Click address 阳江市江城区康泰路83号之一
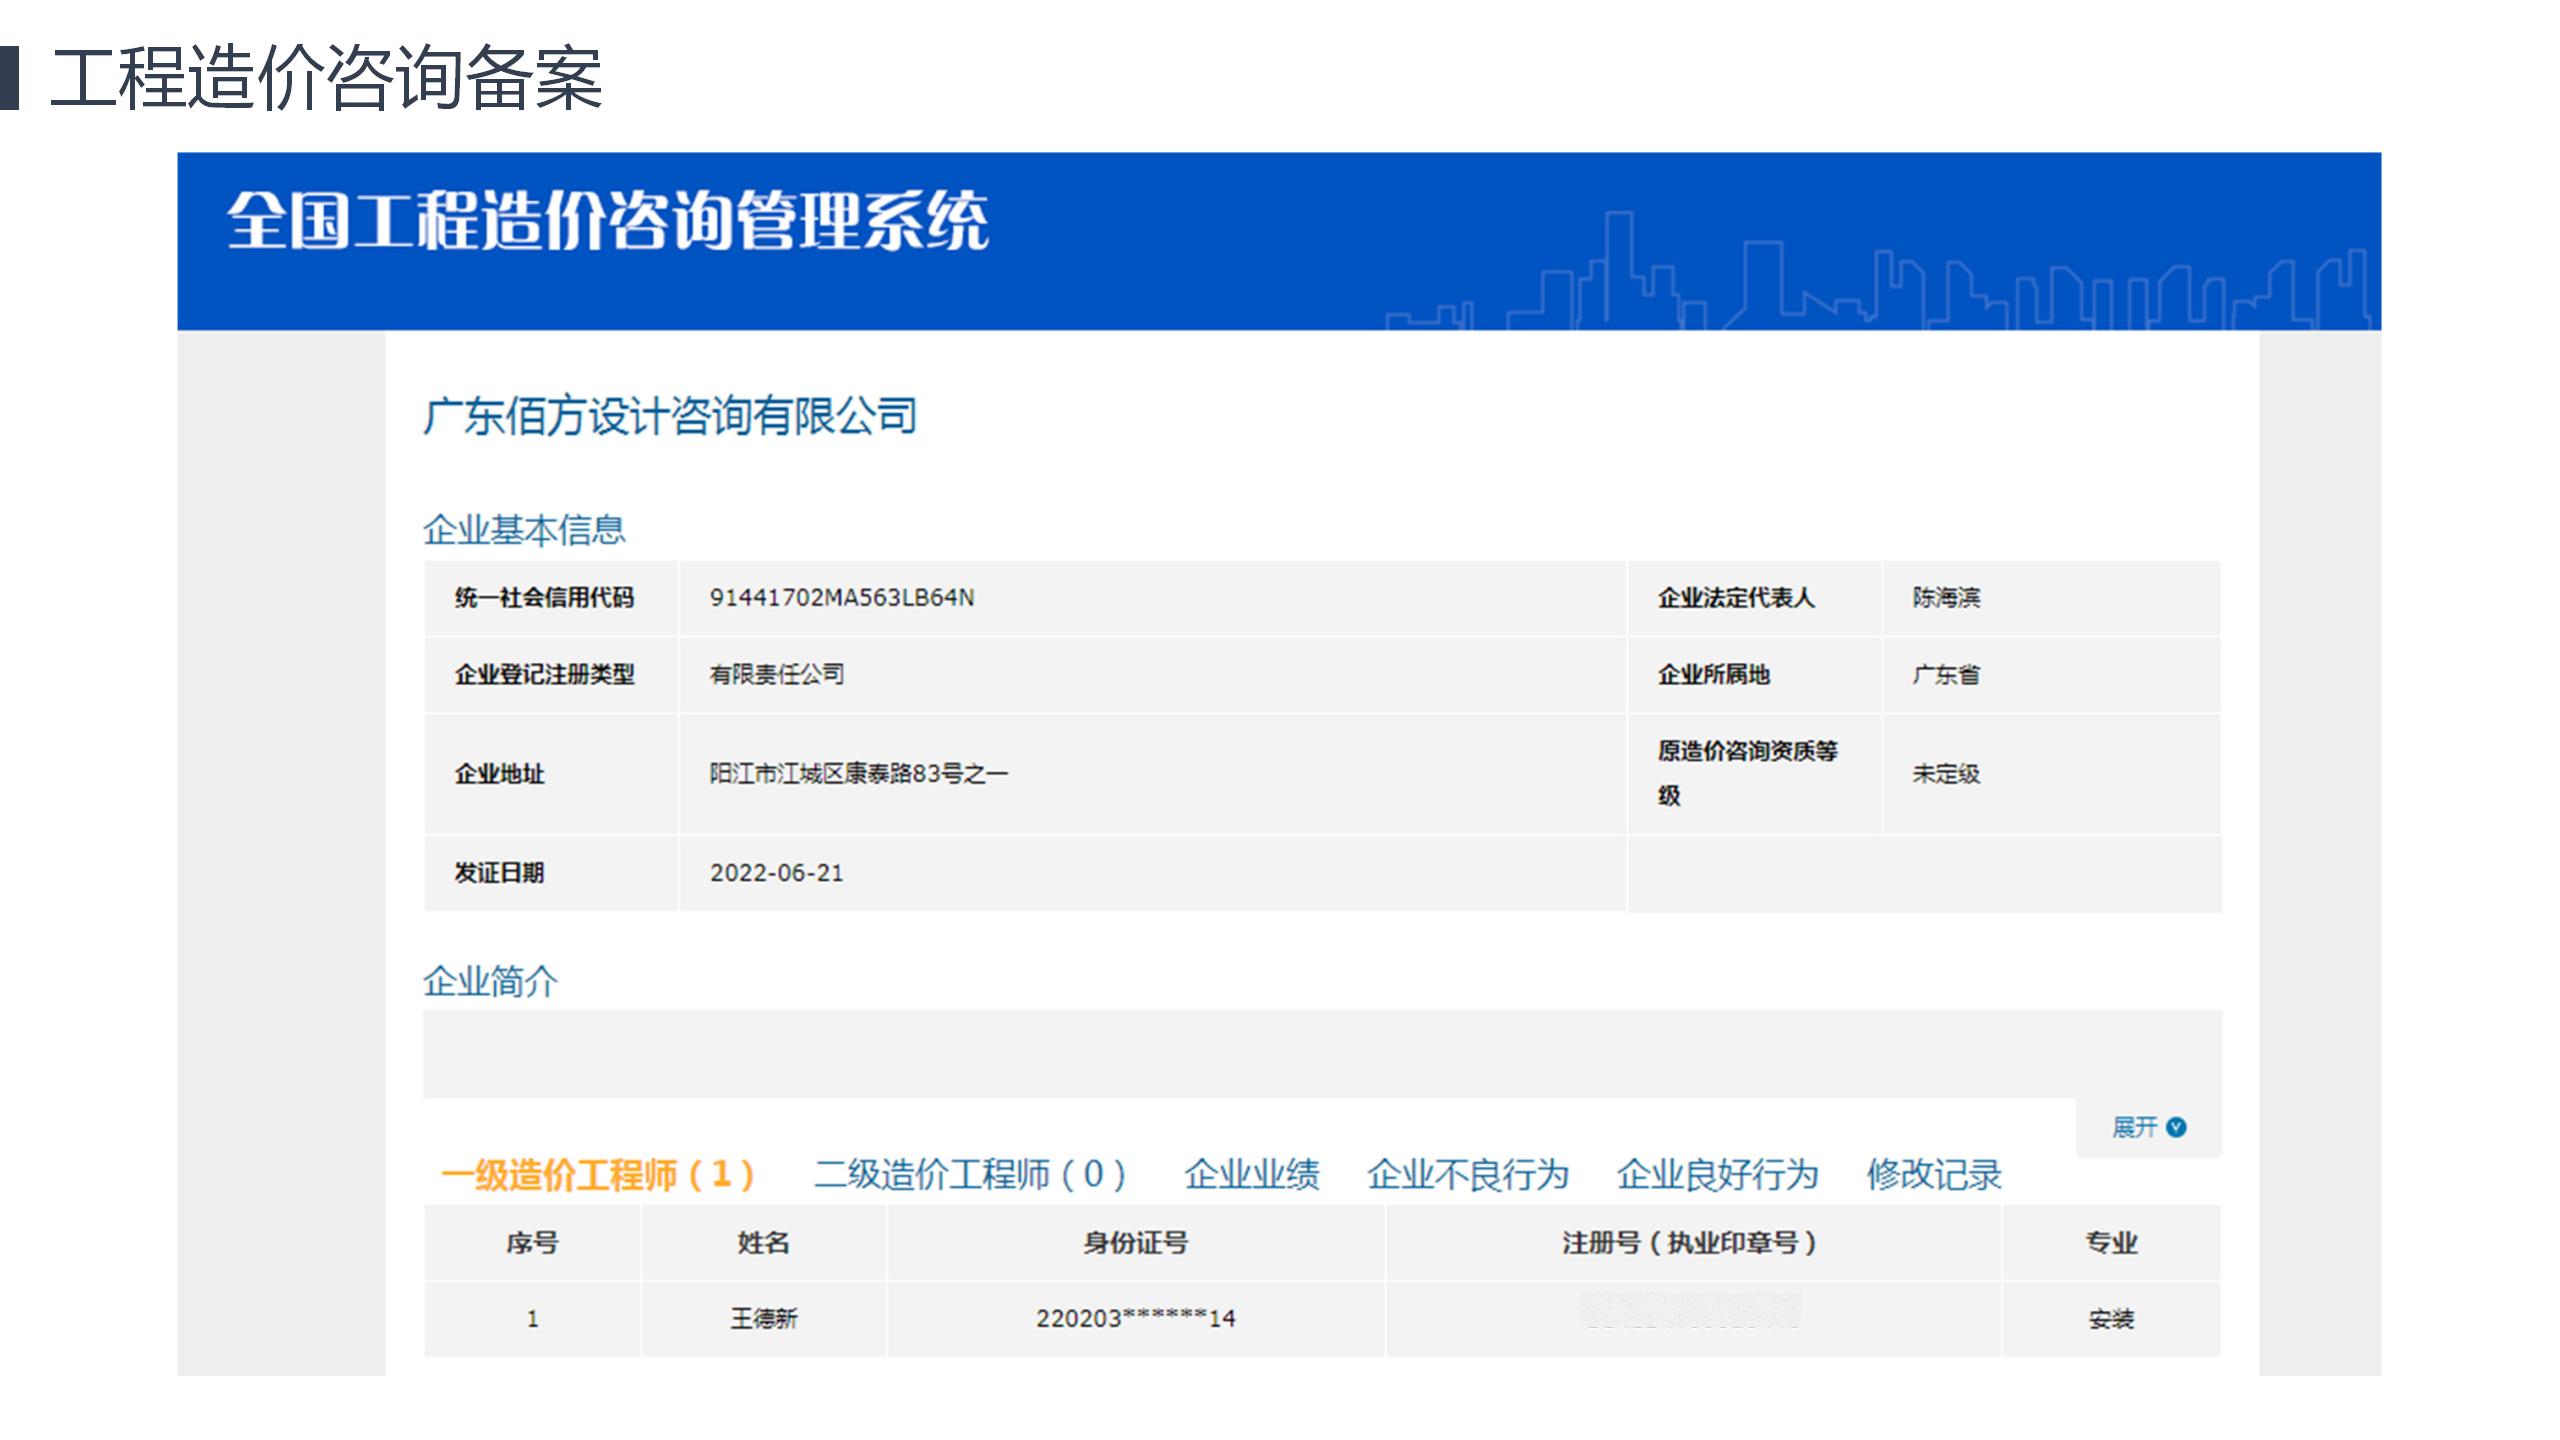Screen dimensions: 2560x1440 [859, 773]
